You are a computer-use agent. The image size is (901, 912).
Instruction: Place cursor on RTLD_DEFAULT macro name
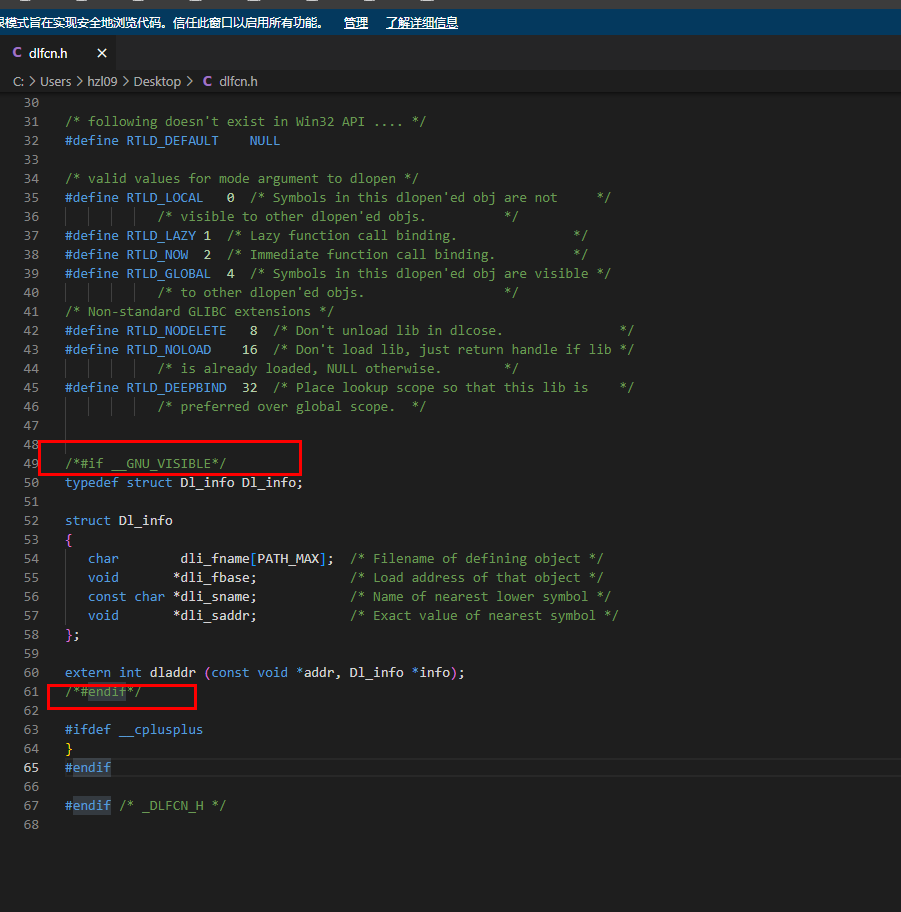pos(172,141)
